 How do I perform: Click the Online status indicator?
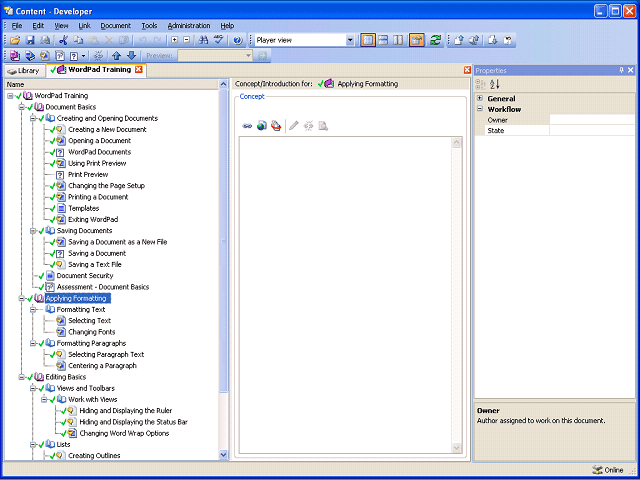tap(608, 470)
